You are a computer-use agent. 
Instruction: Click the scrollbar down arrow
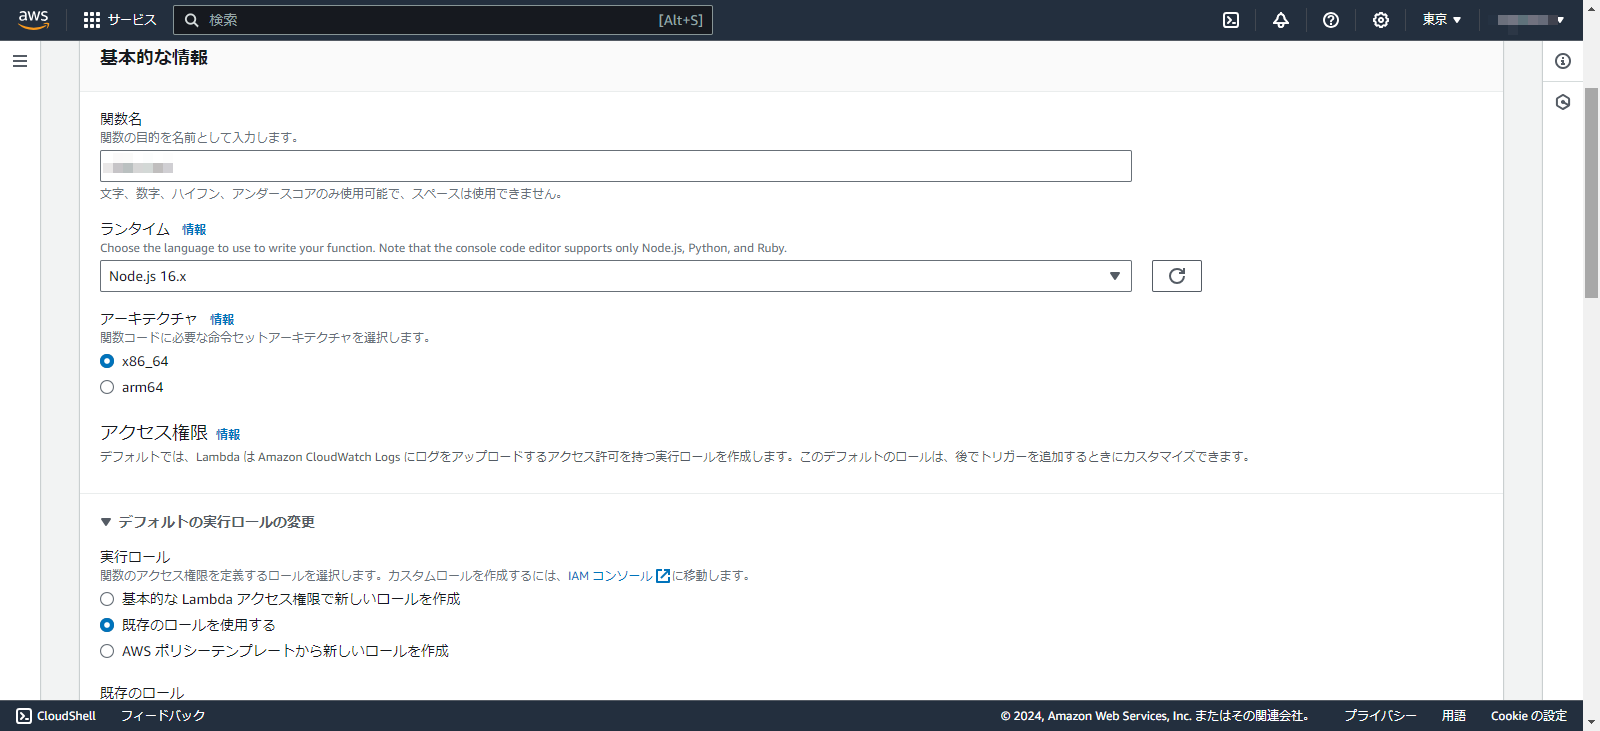point(1591,722)
